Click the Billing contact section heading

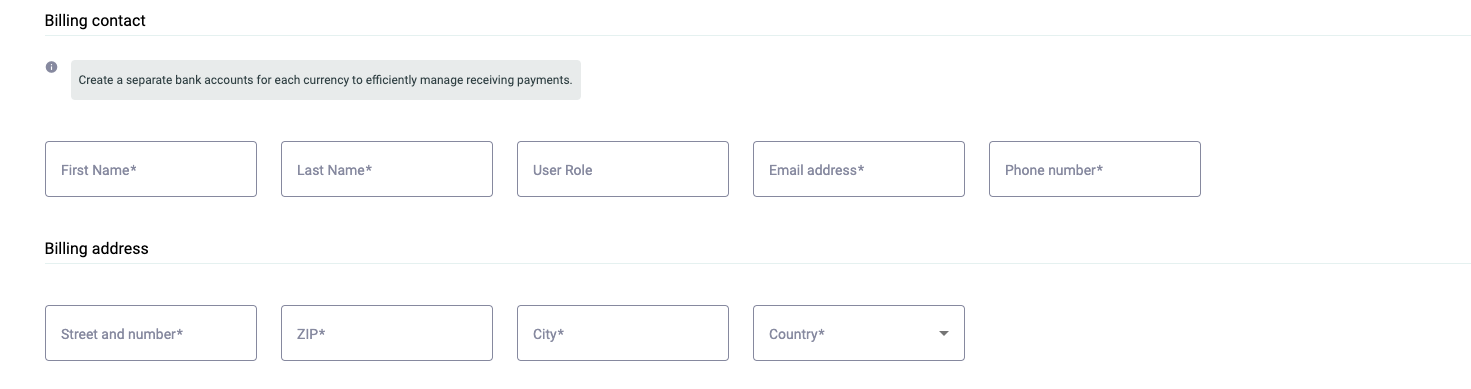pyautogui.click(x=95, y=20)
